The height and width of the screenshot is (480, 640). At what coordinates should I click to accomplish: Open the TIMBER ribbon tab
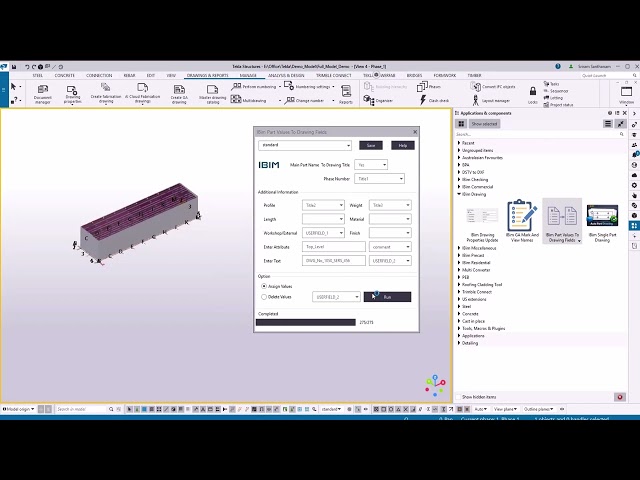pyautogui.click(x=474, y=76)
